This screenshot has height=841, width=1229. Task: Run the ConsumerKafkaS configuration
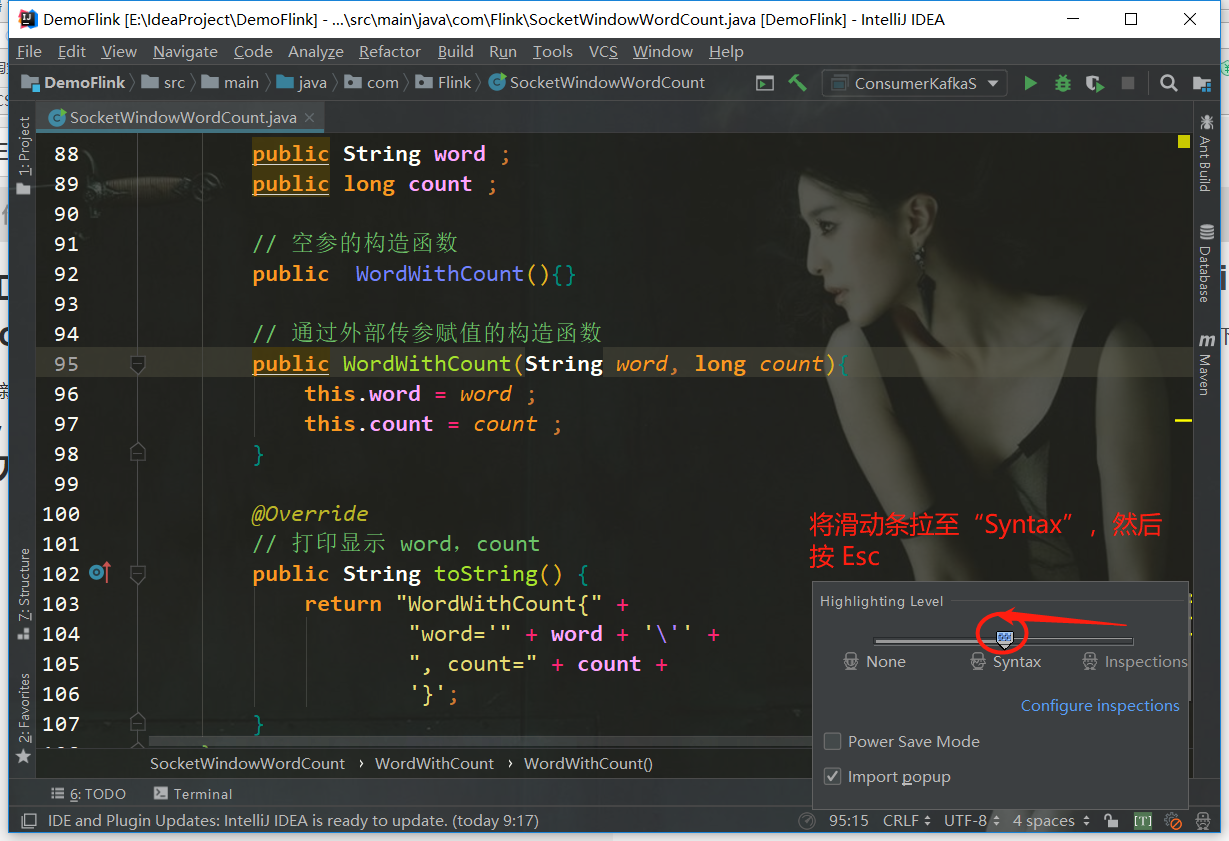pyautogui.click(x=1031, y=82)
